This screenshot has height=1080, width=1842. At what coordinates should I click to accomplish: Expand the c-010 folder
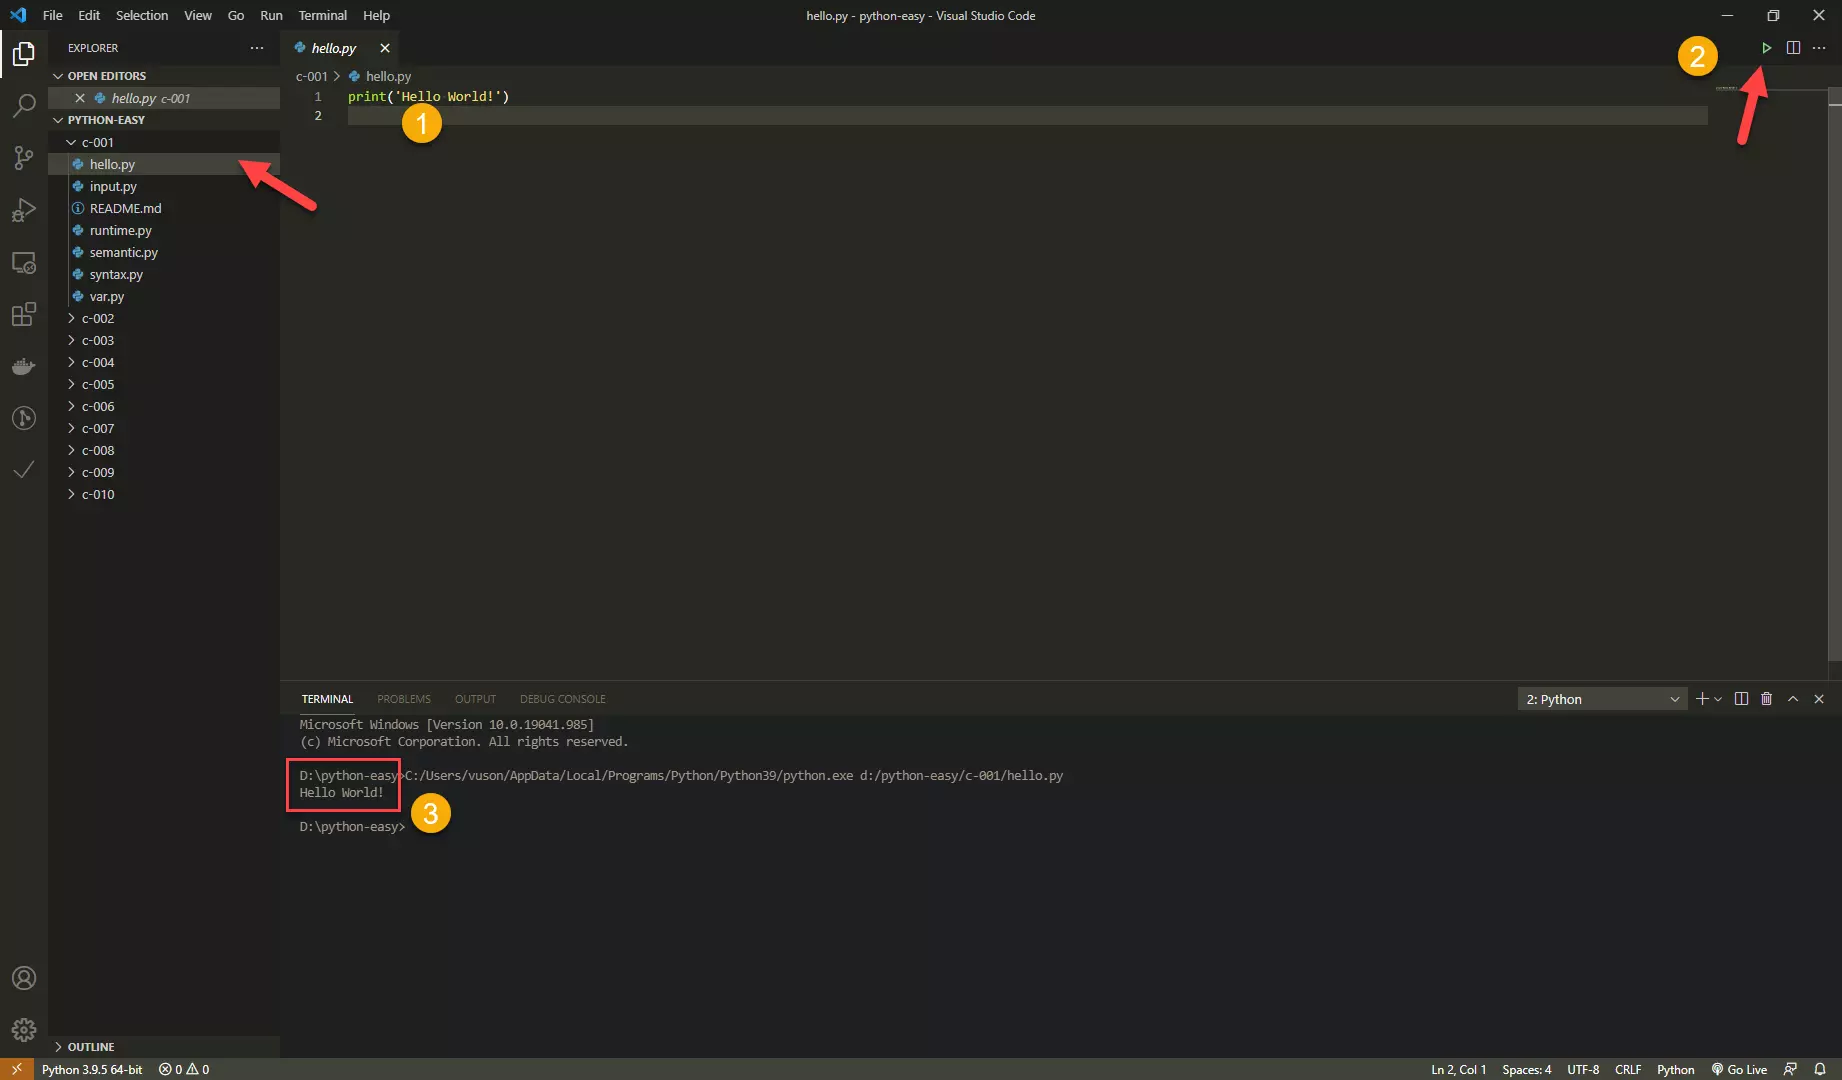click(164, 494)
